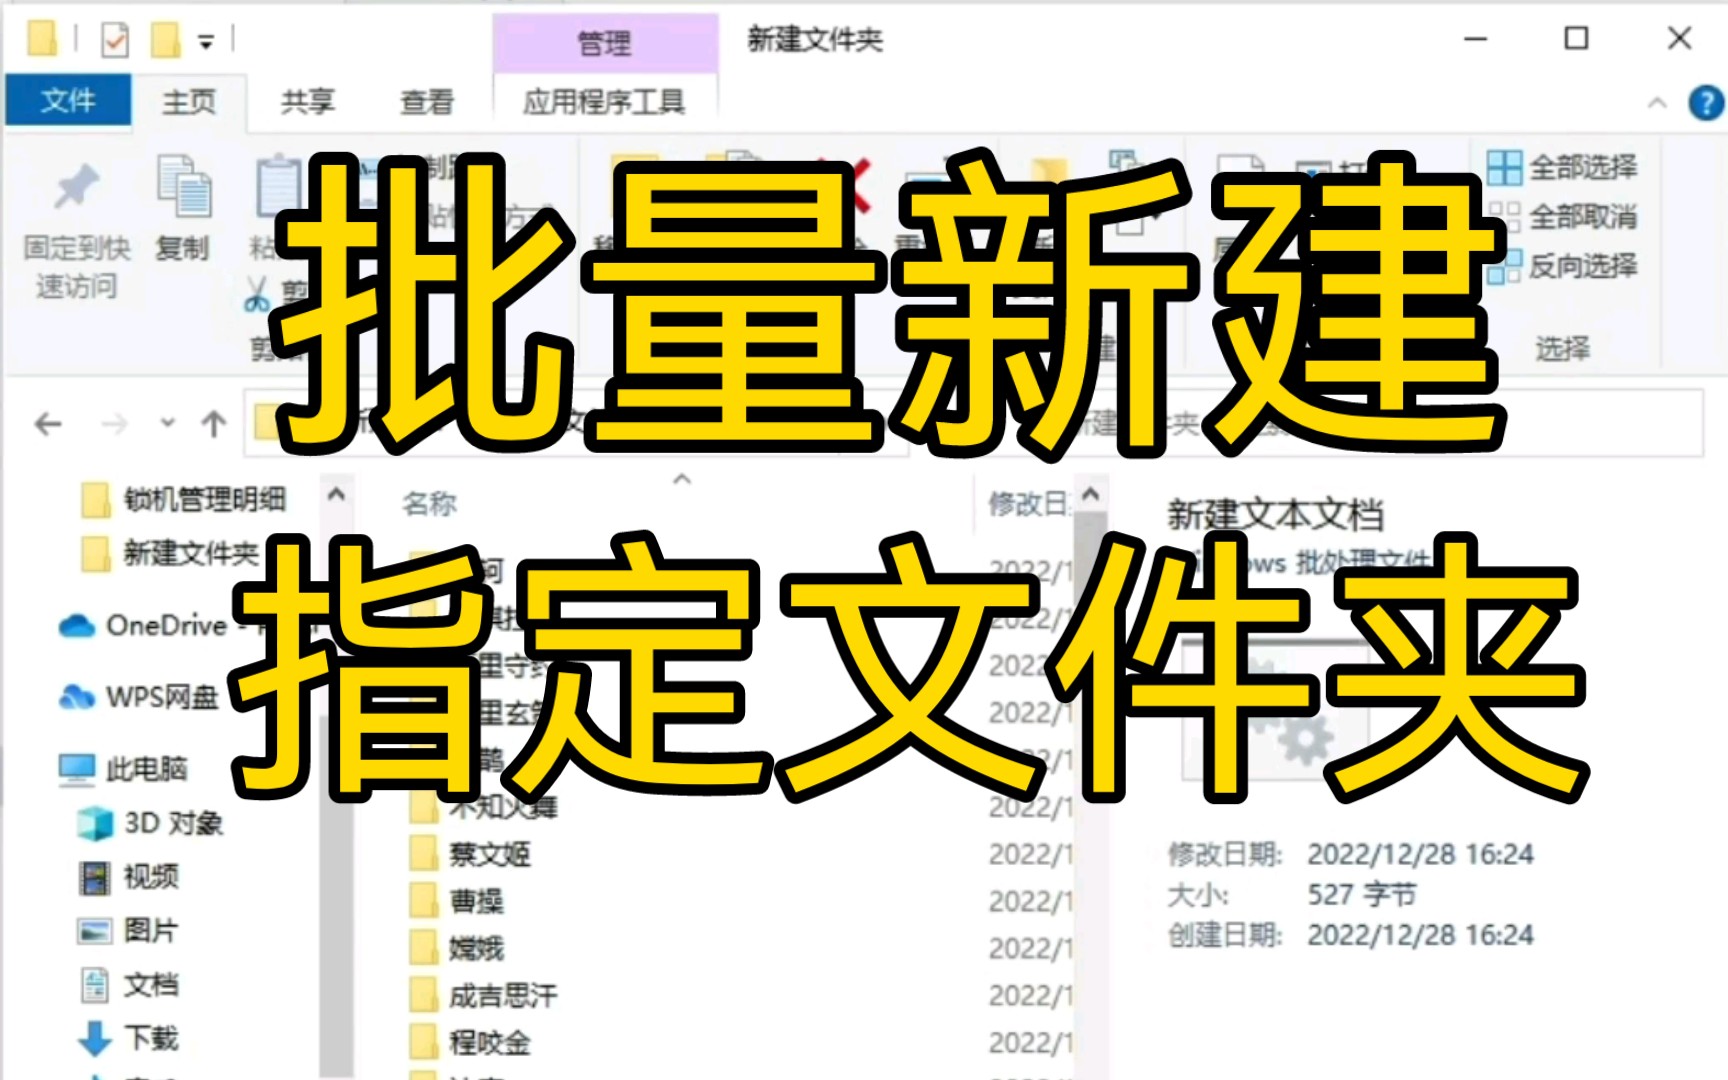
Task: Click the 固定到快速访问 pin icon
Action: coord(76,185)
